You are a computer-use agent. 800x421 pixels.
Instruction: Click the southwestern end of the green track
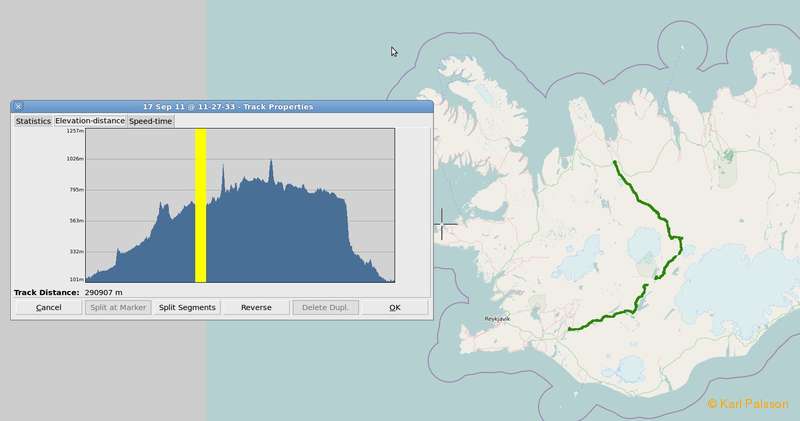[568, 329]
